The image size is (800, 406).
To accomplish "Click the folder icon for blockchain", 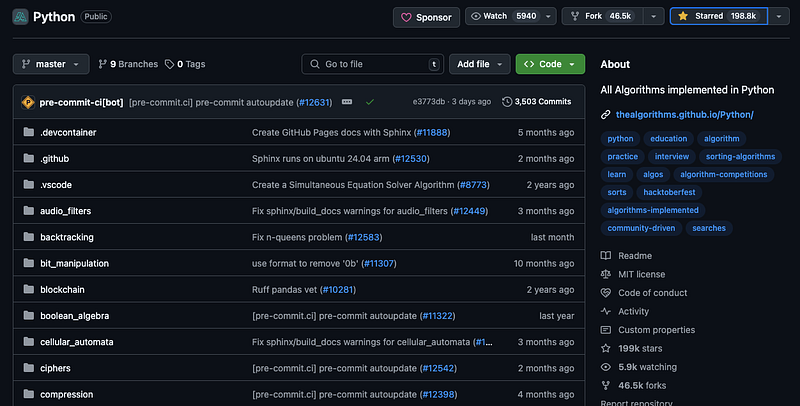I will click(x=29, y=289).
